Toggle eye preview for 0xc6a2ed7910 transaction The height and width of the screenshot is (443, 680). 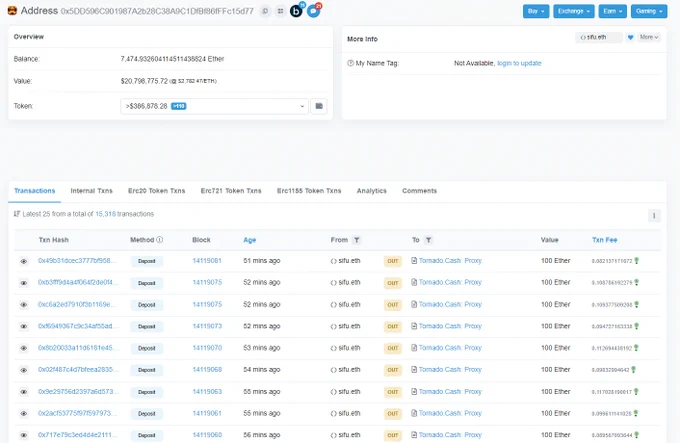tap(24, 305)
